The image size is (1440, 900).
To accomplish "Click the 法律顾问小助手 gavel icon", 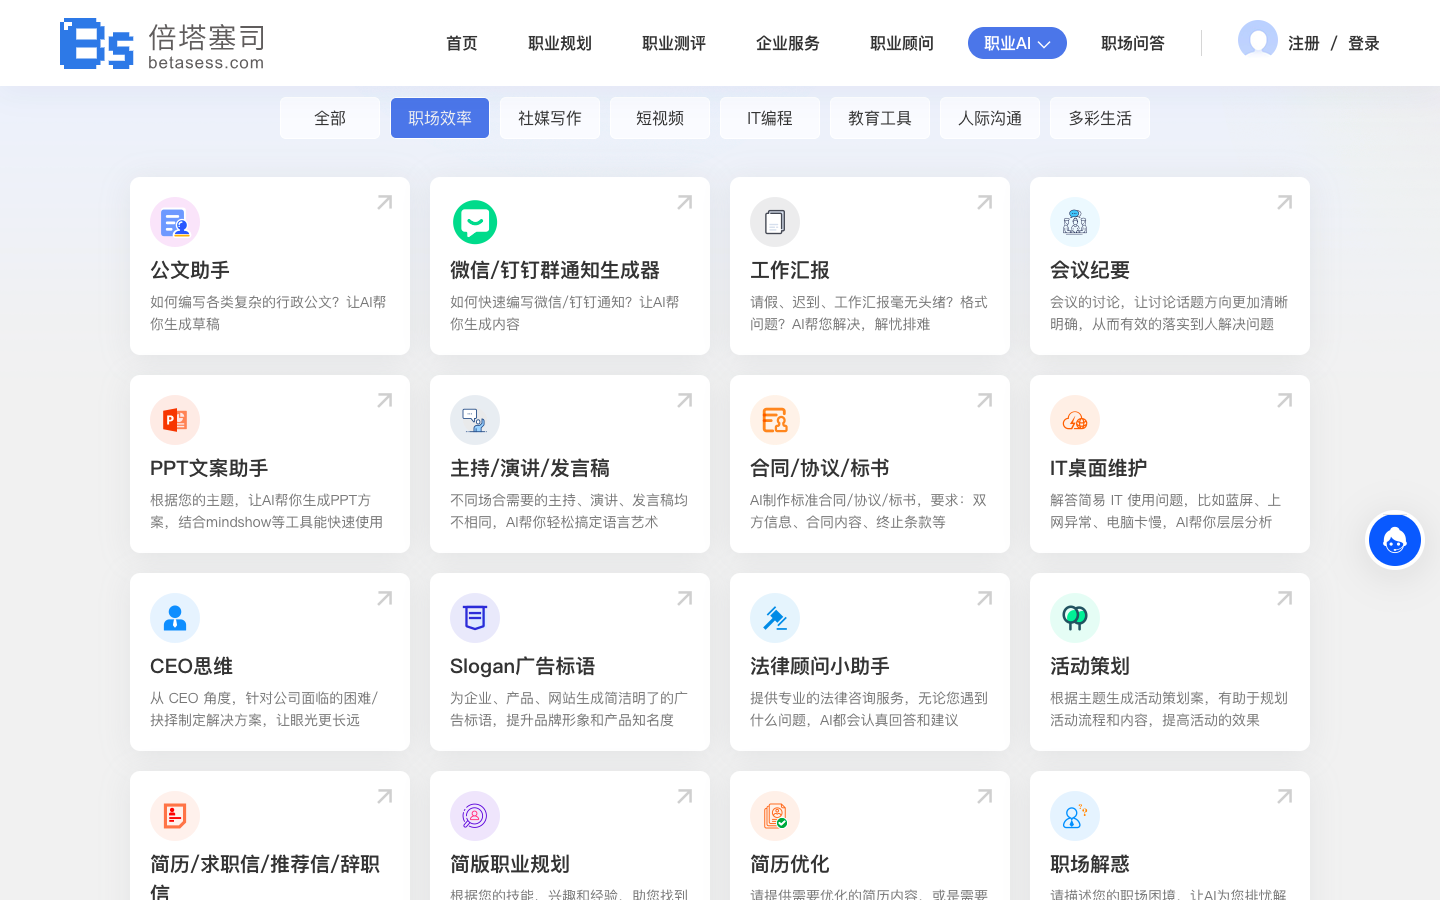I will pos(775,618).
